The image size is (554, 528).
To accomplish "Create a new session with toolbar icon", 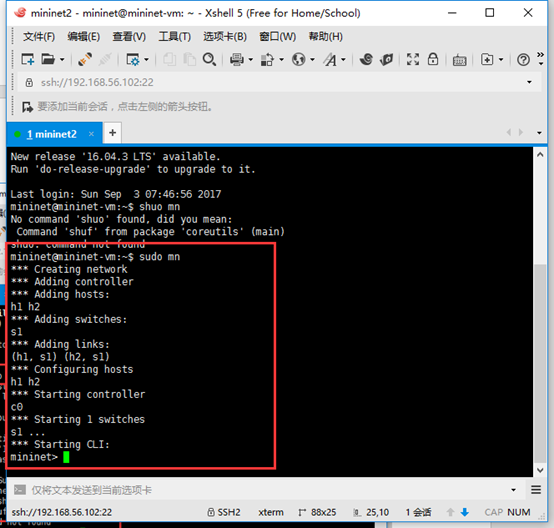I will 28,59.
